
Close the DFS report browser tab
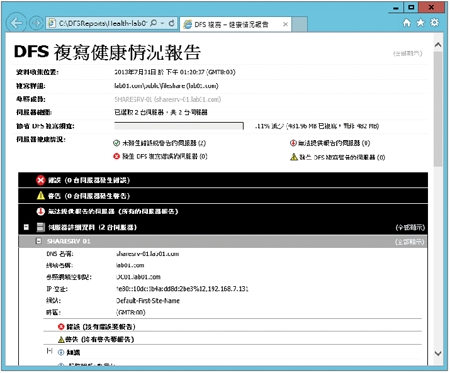(x=285, y=24)
